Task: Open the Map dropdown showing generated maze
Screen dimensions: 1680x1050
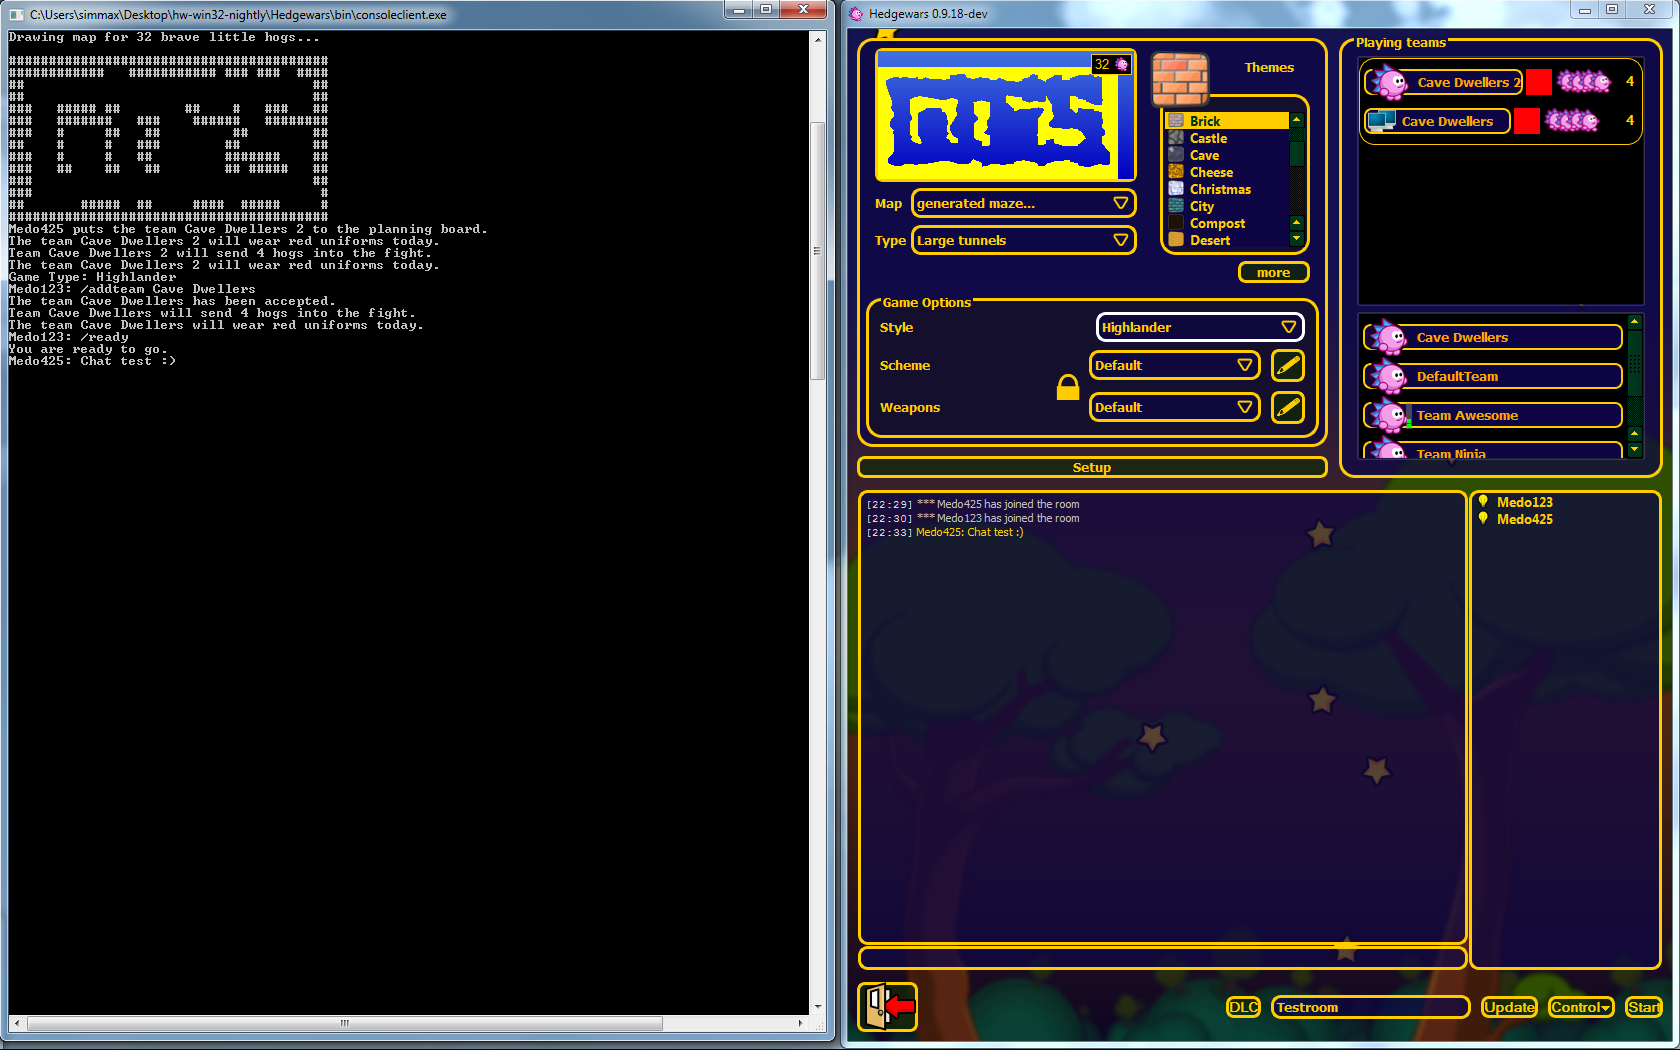Action: coord(1024,203)
